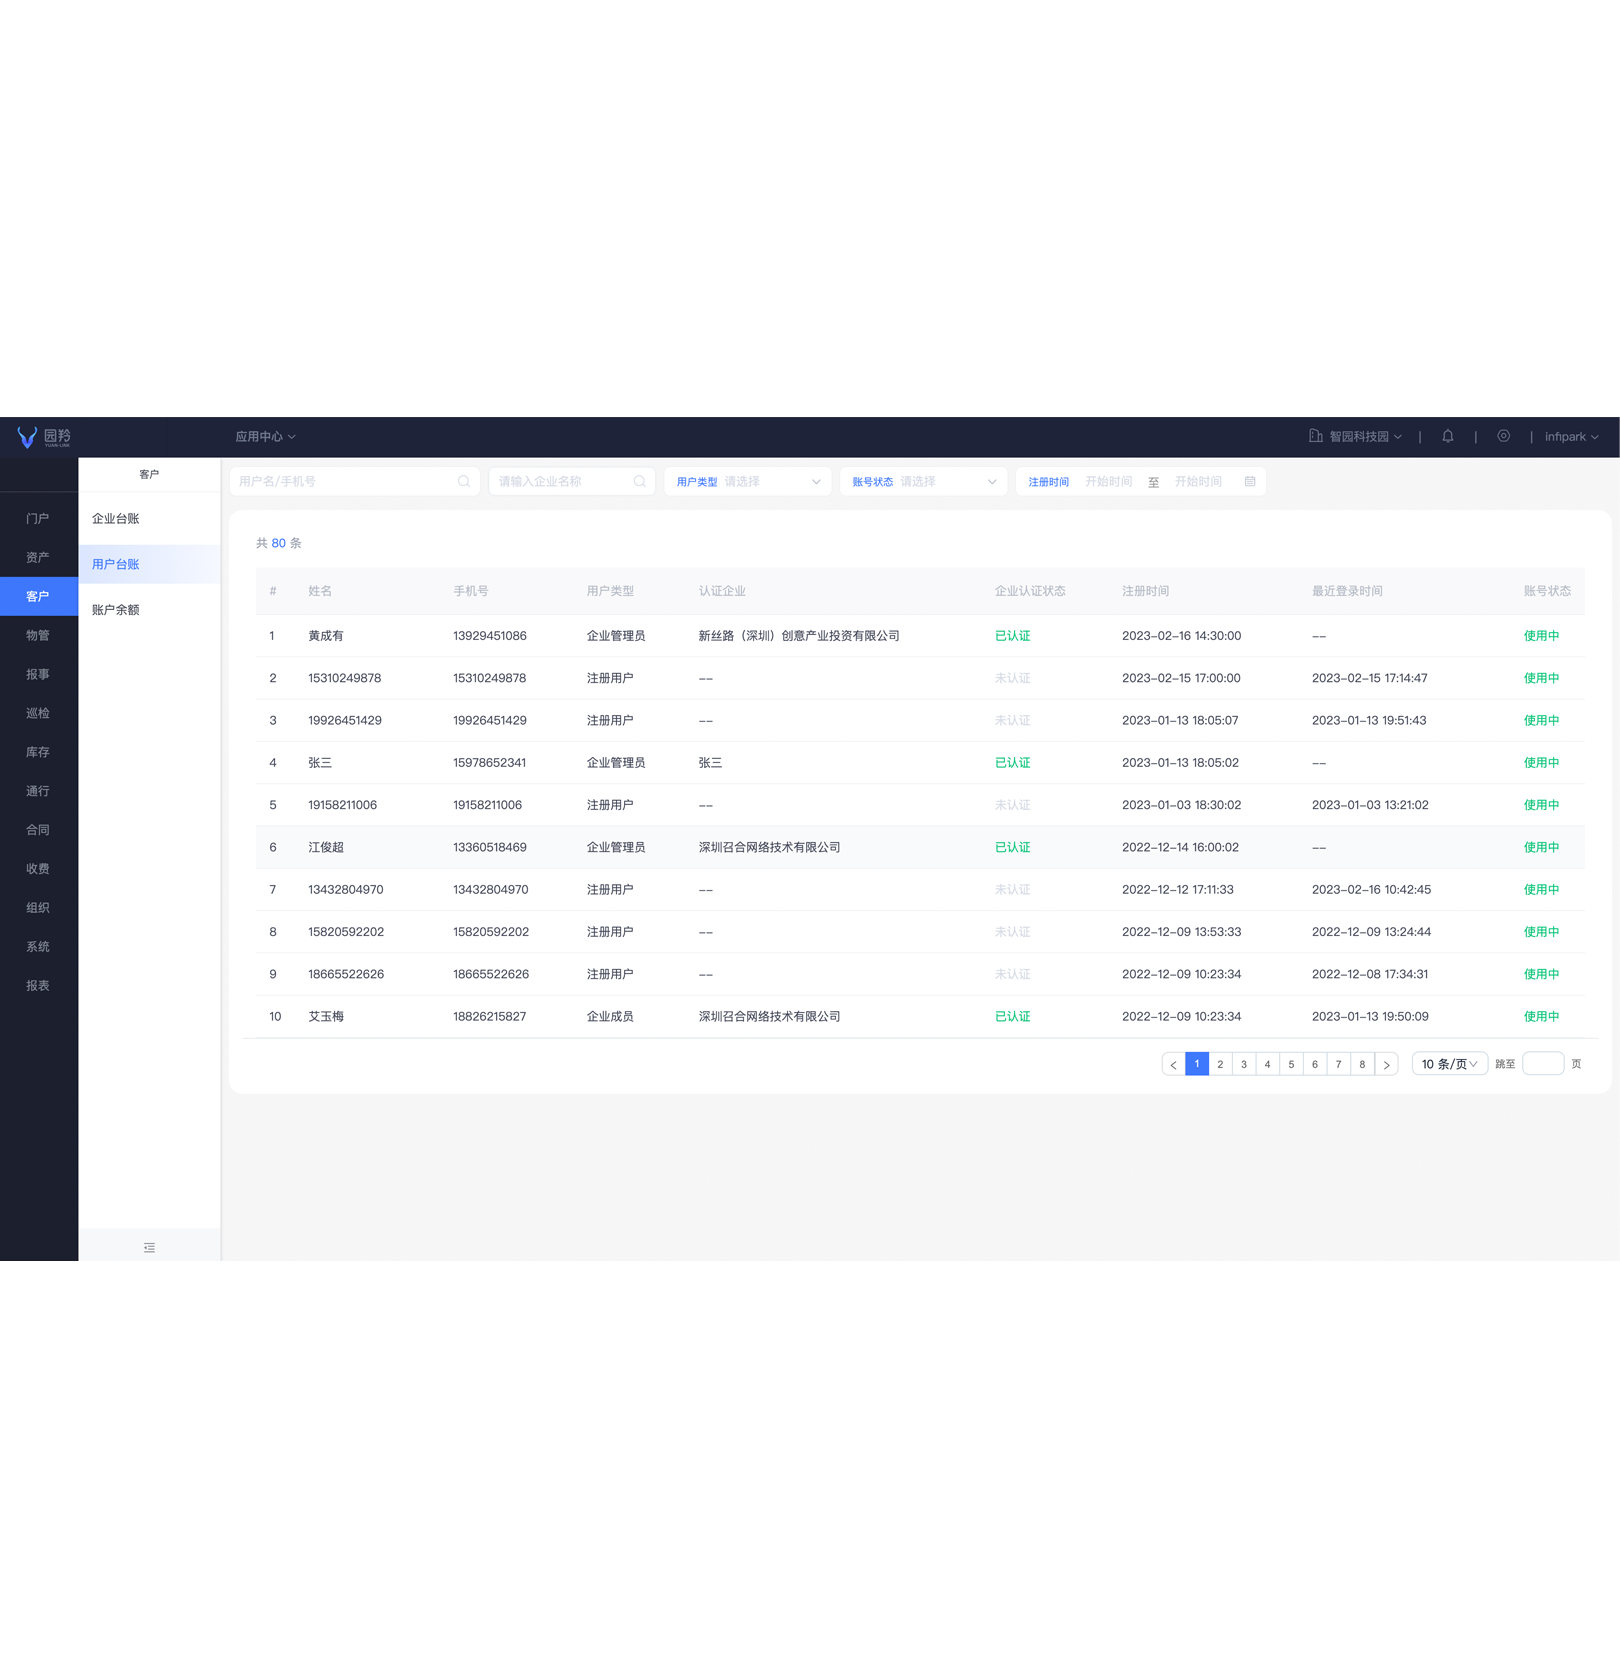The width and height of the screenshot is (1620, 1680).
Task: Go to page 6
Action: 1315,1064
